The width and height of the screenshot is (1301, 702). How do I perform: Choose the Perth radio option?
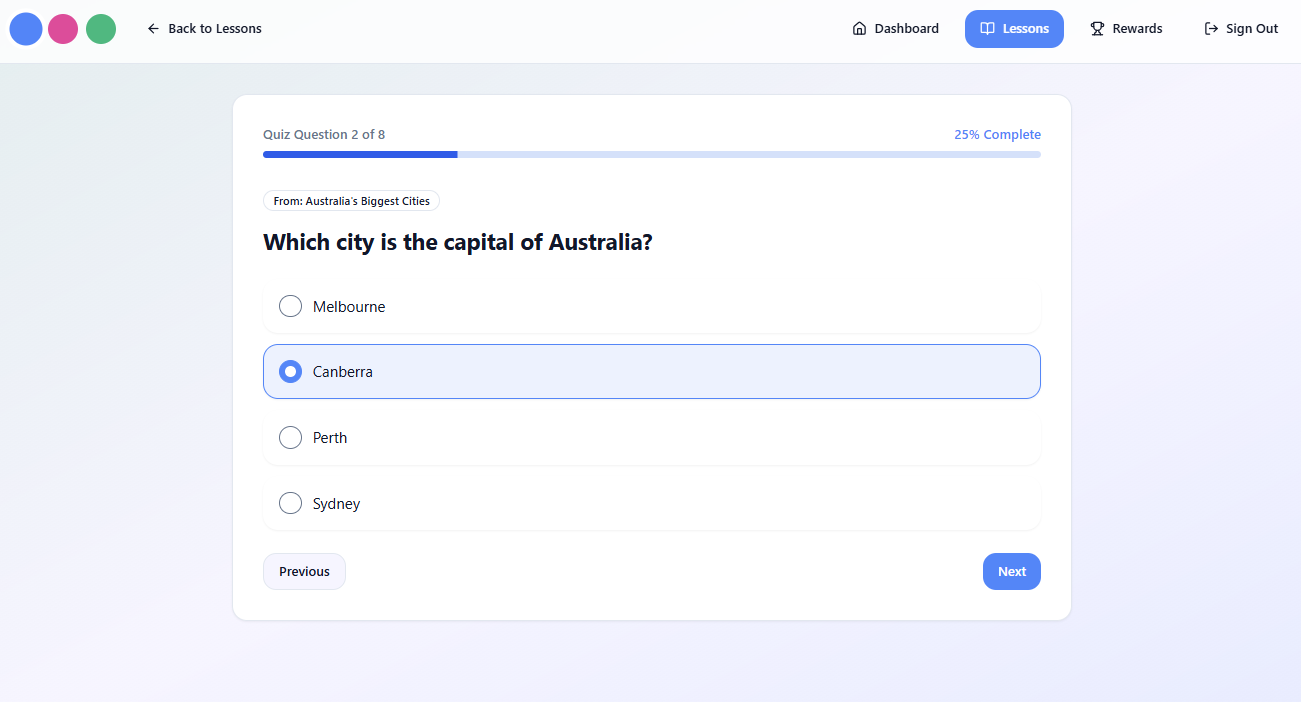tap(290, 438)
